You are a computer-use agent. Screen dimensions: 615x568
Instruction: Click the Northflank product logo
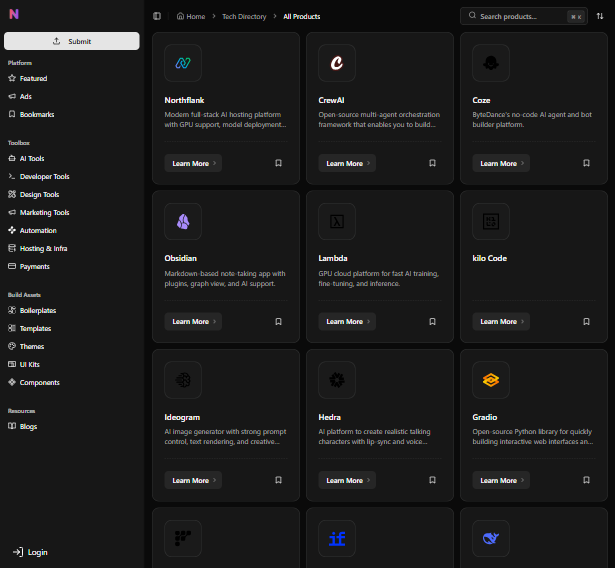click(183, 63)
